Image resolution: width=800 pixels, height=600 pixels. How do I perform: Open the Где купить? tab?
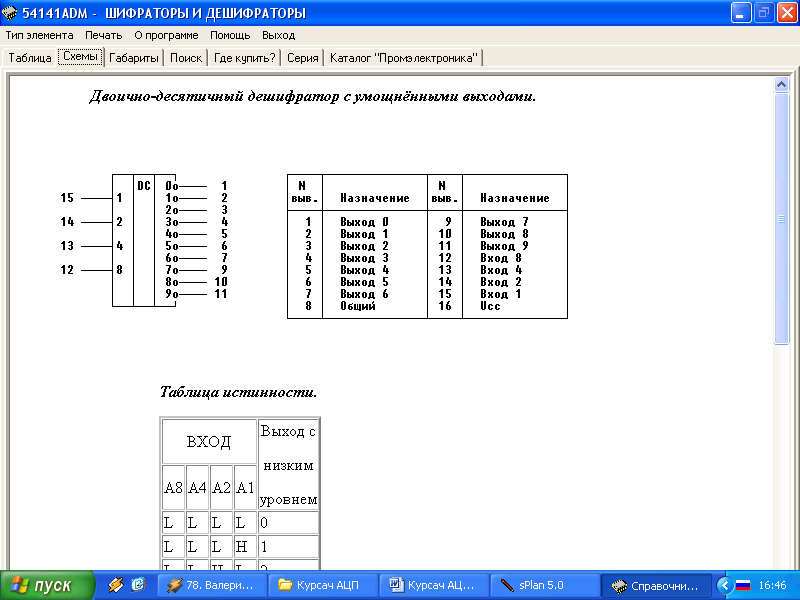click(244, 58)
